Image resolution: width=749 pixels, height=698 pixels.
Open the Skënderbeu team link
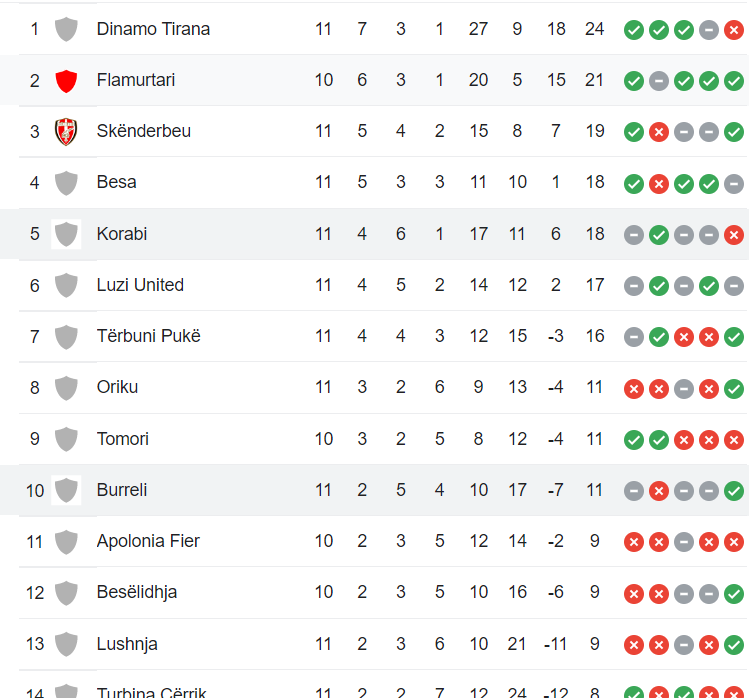144,131
